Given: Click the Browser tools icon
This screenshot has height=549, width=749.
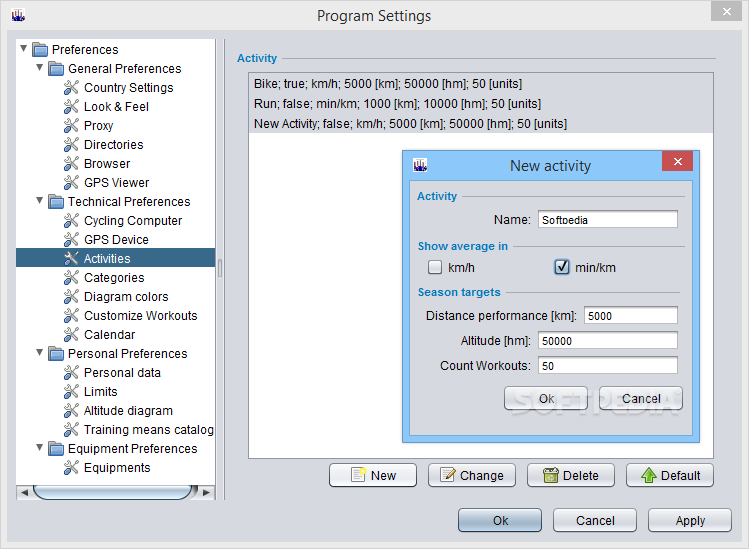Looking at the screenshot, I should pos(71,163).
